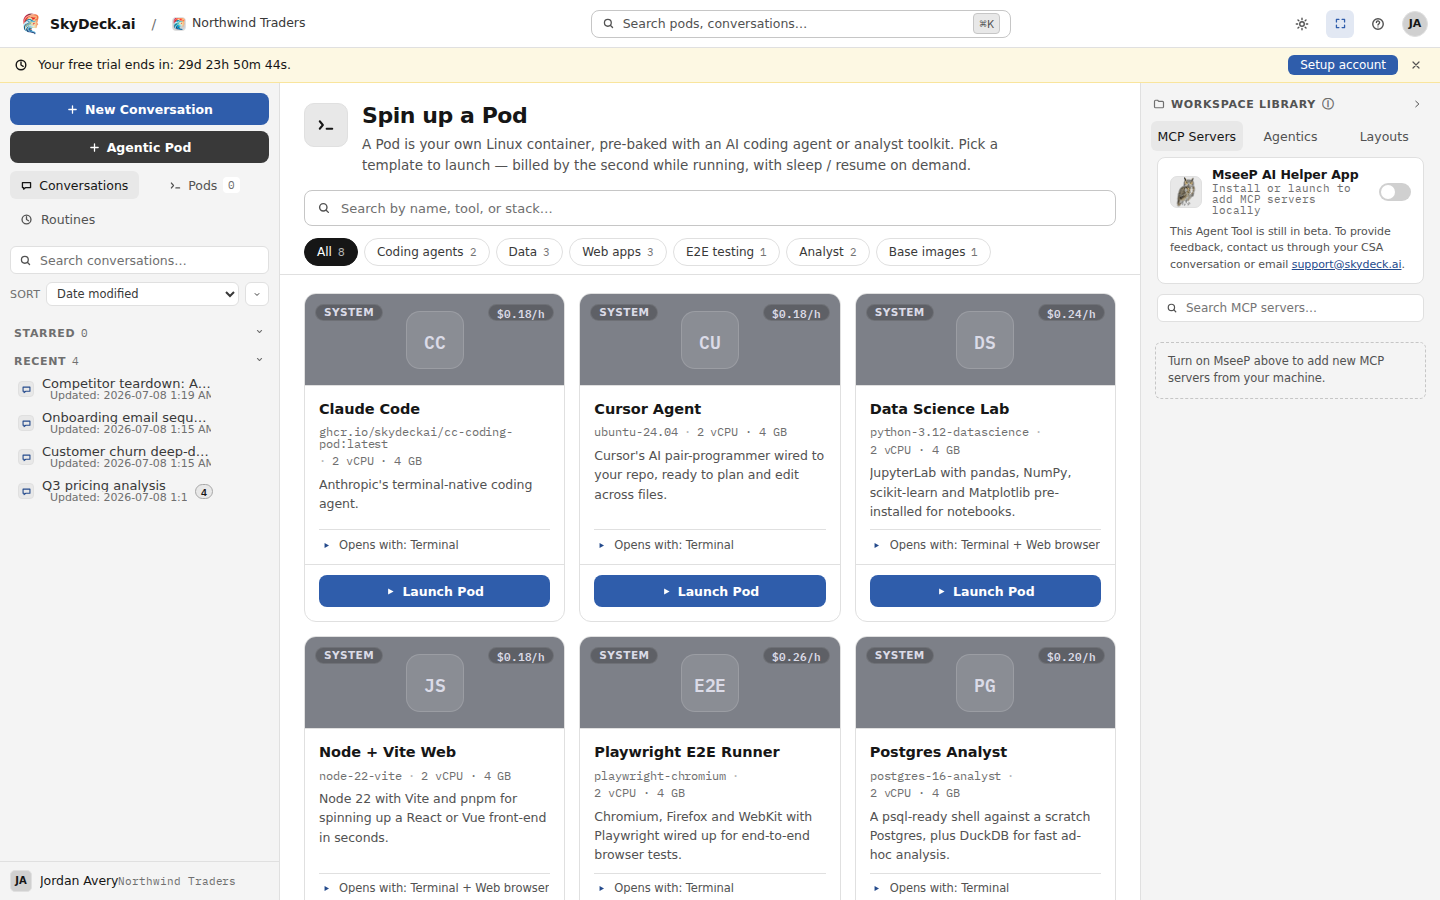
Task: Click the terminal icon beside Spin up a Pod
Action: [x=326, y=125]
